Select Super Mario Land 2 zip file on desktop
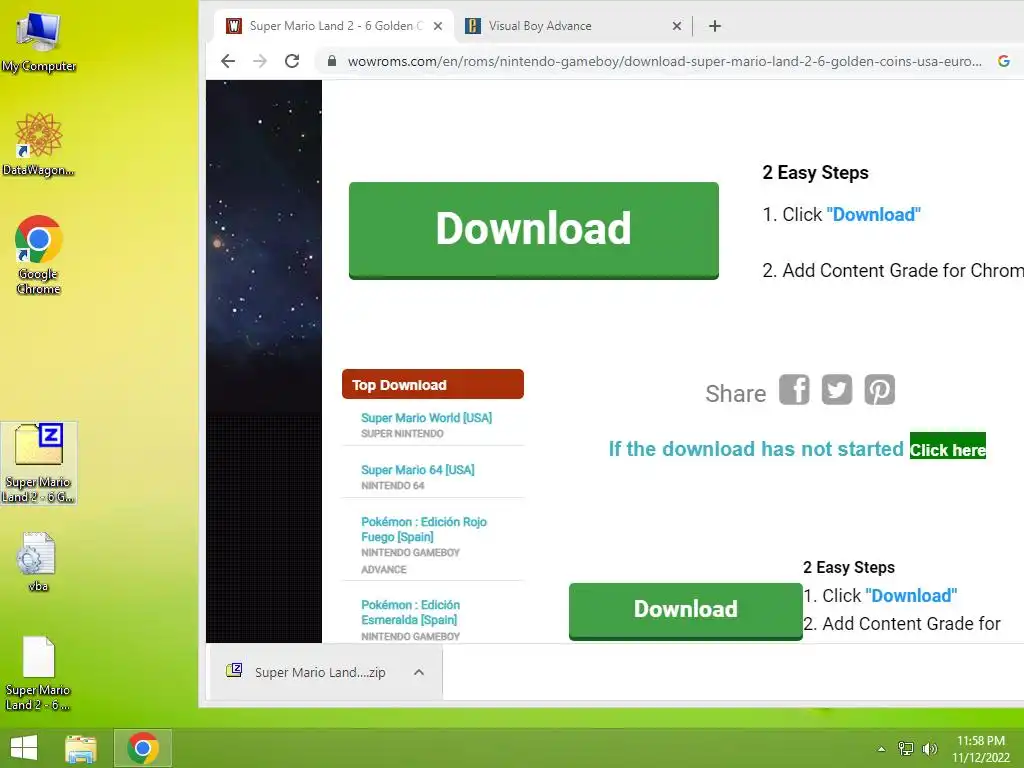 [39, 463]
